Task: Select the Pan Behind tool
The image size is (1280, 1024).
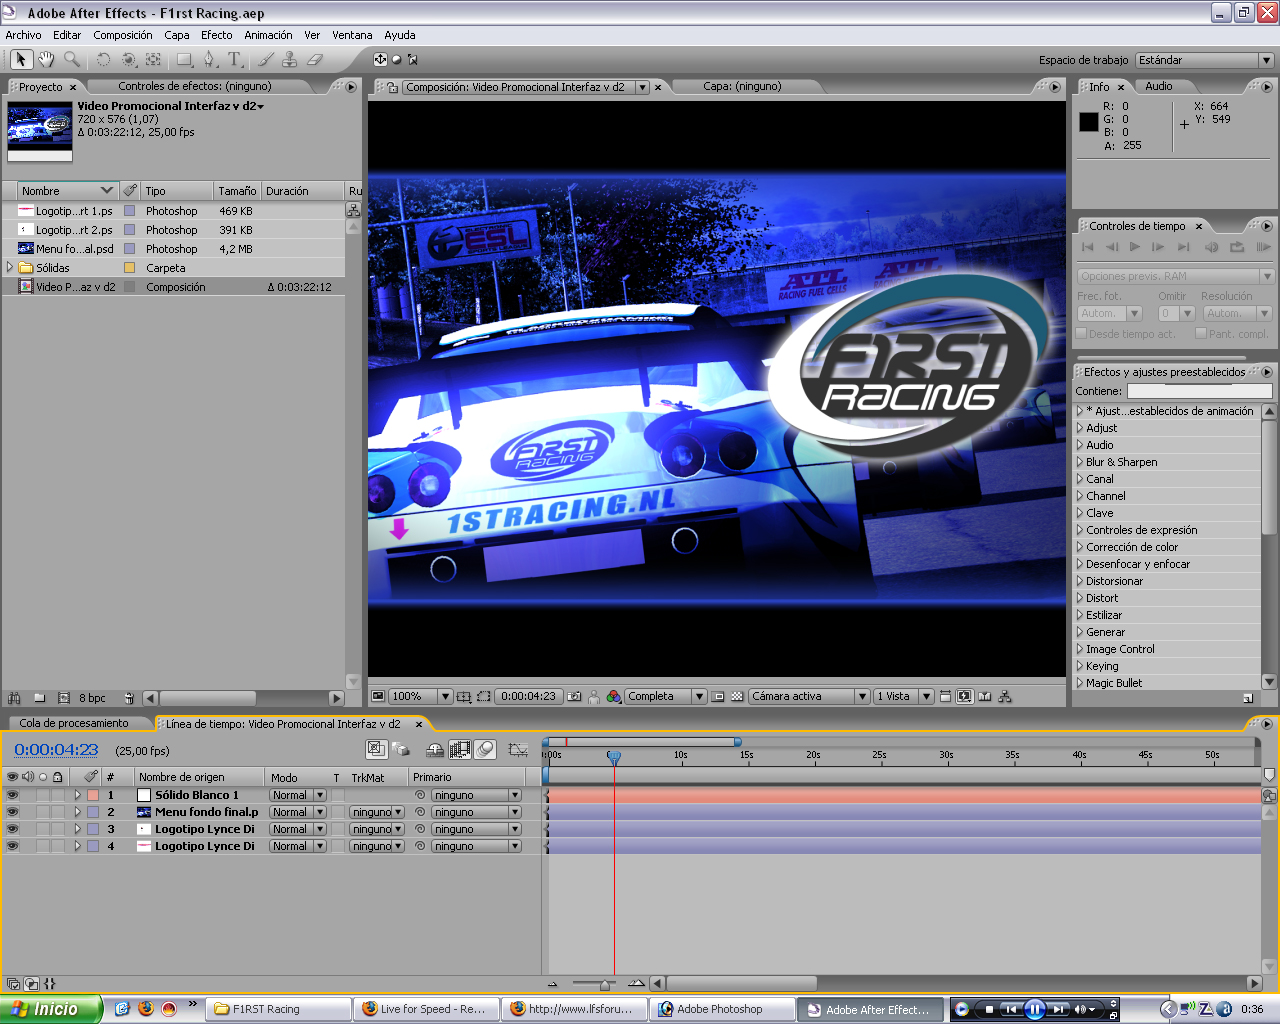Action: pos(153,60)
